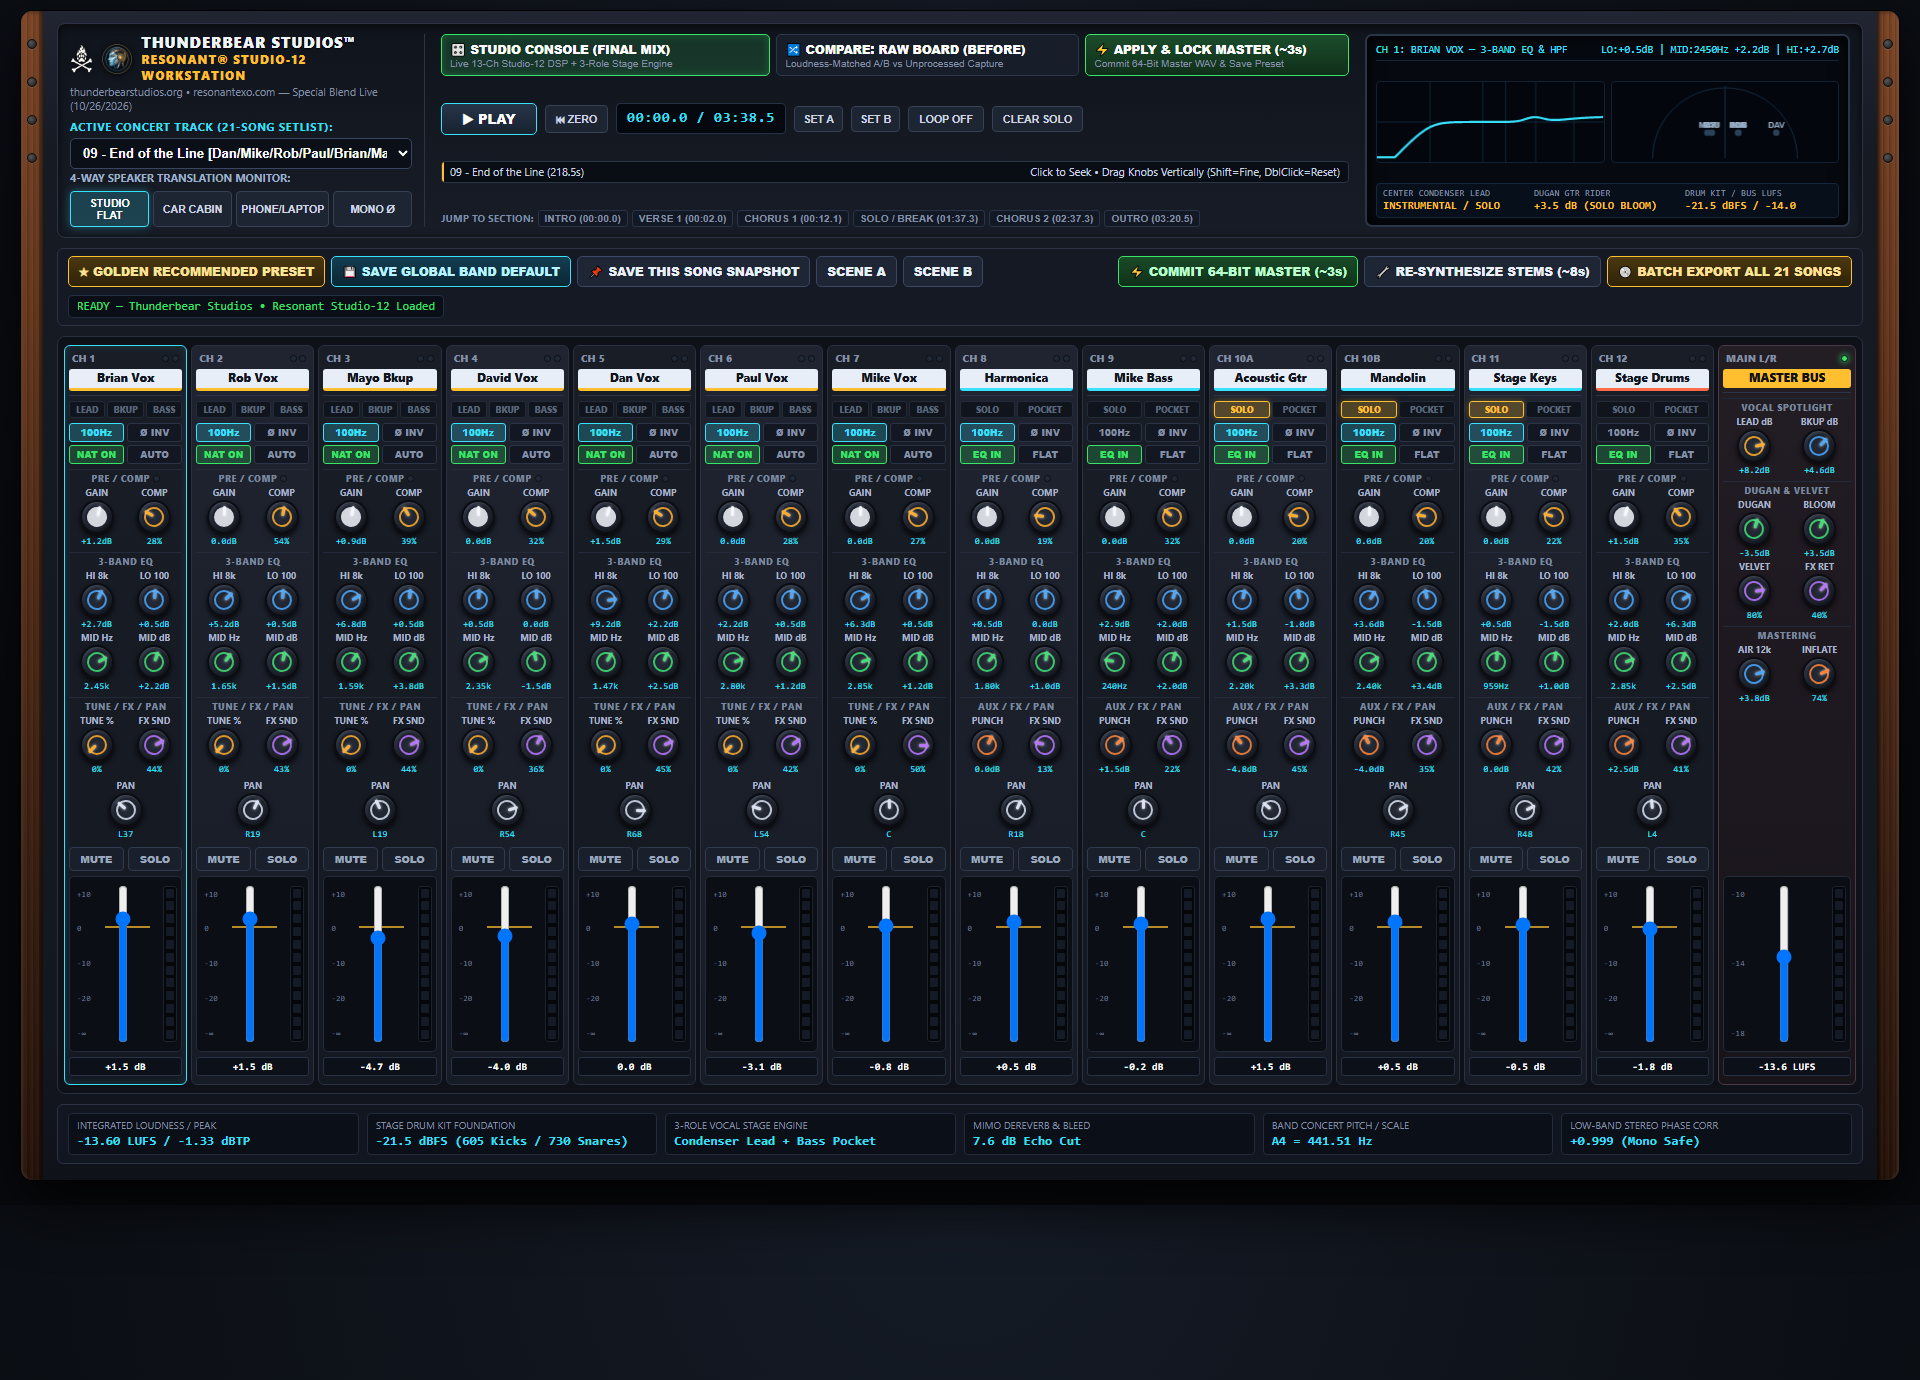This screenshot has width=1920, height=1380.
Task: Click the Stage Drums PUNCH knob
Action: 1624,745
